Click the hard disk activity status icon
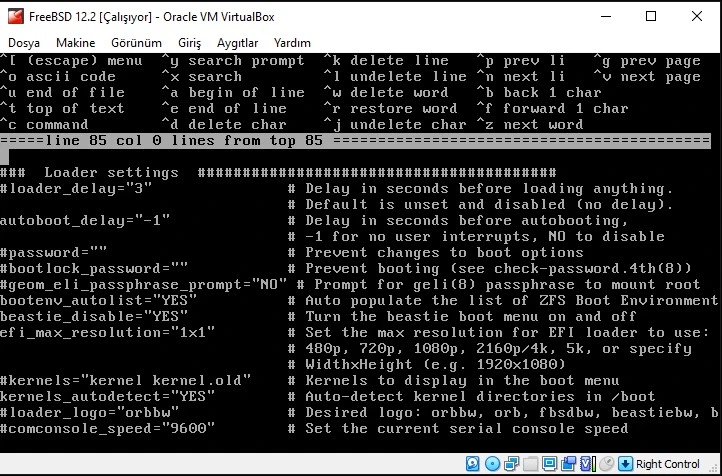Viewport: 722px width, 476px height. point(472,464)
